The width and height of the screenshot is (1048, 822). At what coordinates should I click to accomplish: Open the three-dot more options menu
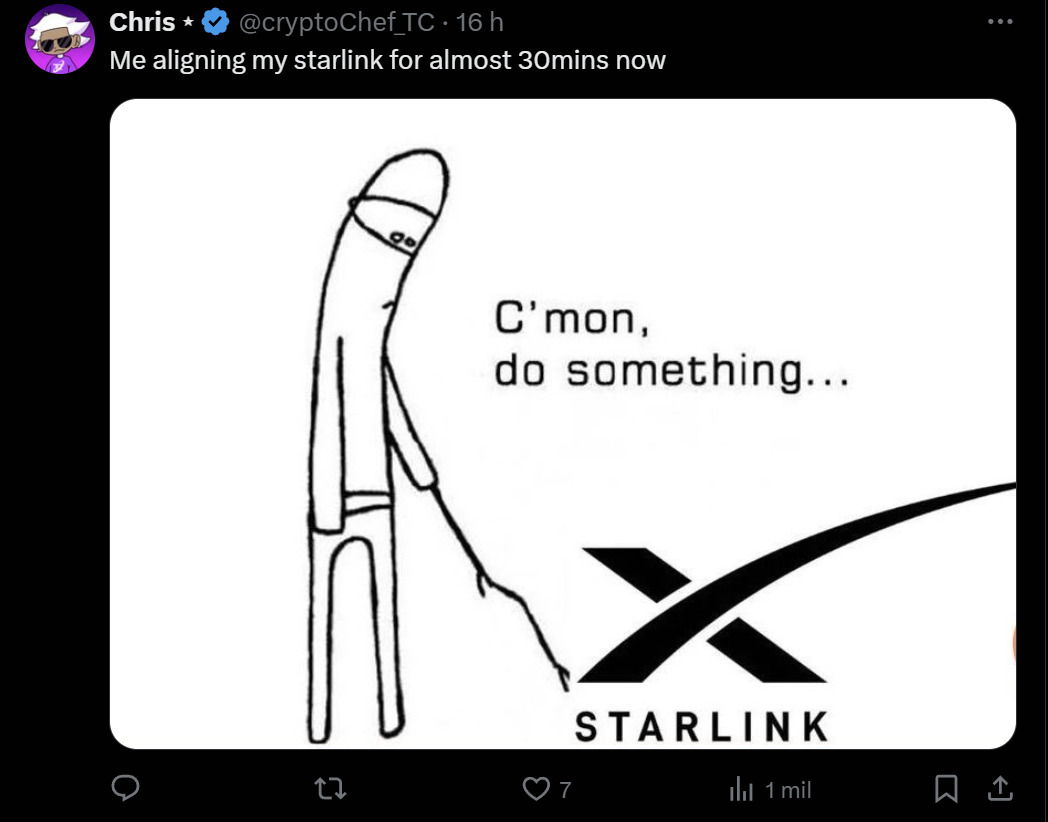[1000, 22]
